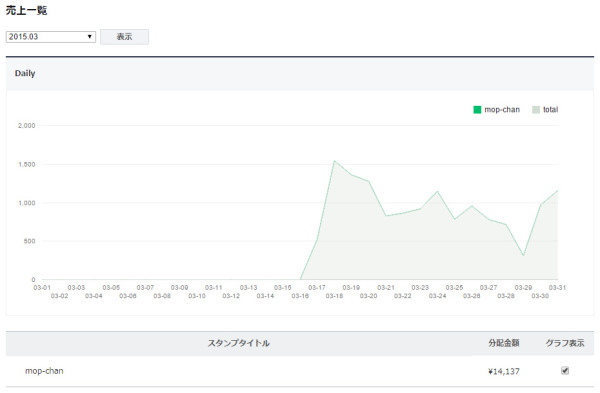Click the 03-24 x-axis date label

(437, 296)
